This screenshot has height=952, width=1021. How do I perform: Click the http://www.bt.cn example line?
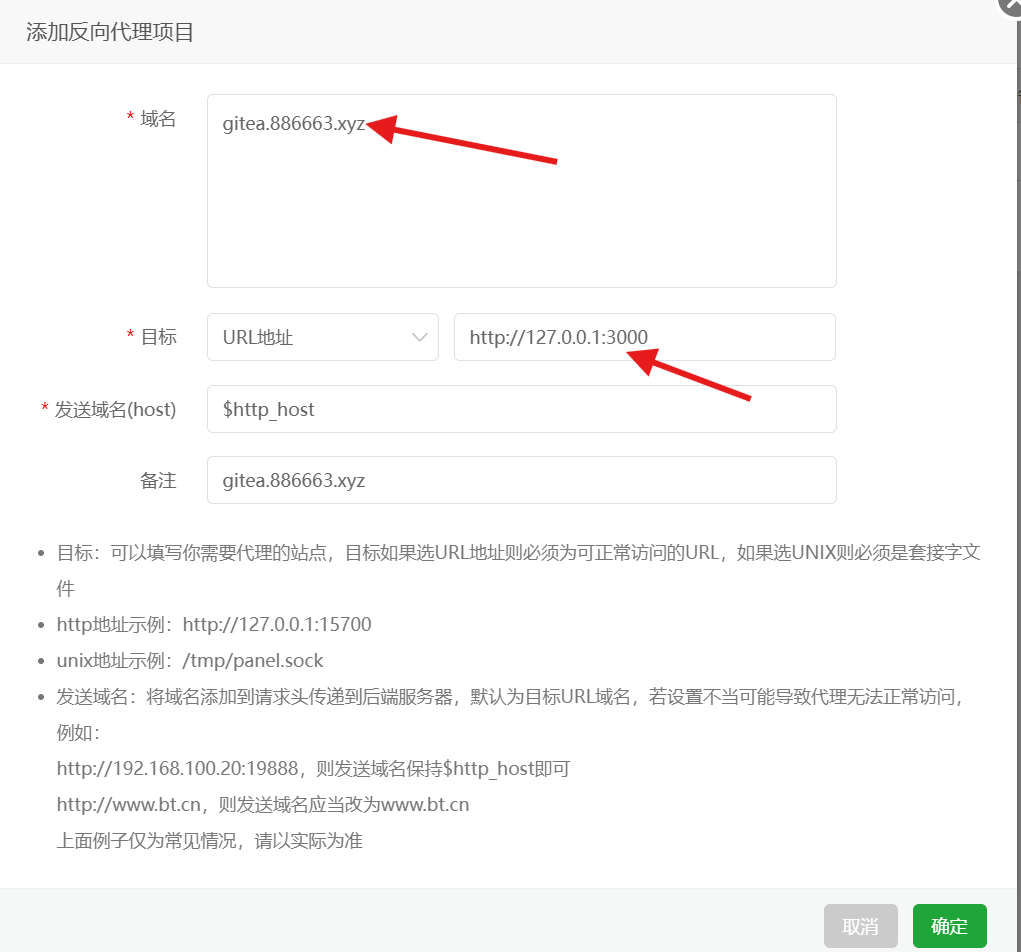point(263,805)
